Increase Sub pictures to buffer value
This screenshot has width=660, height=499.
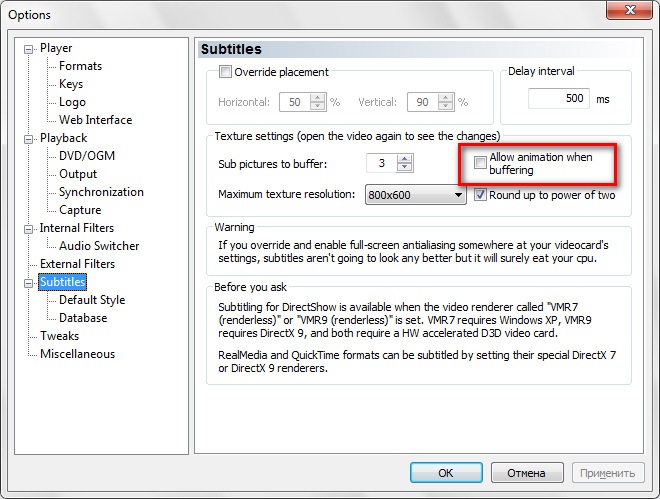tap(405, 158)
